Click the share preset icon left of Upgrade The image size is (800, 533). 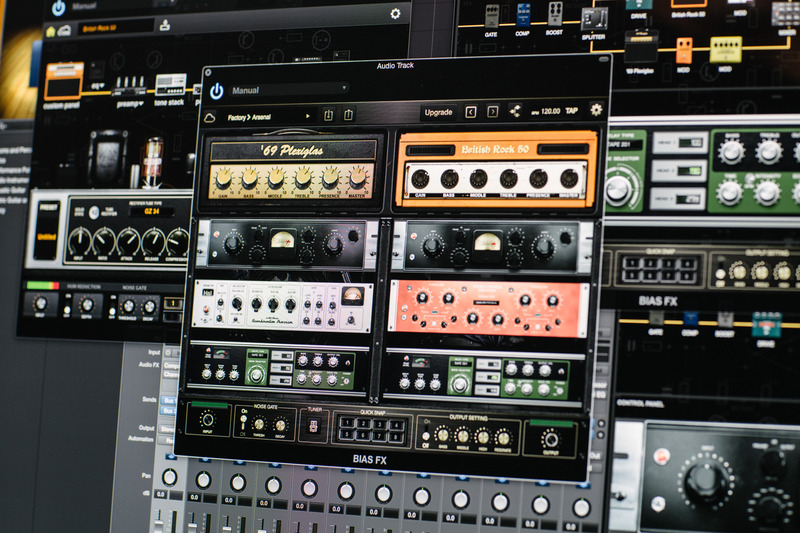click(348, 114)
